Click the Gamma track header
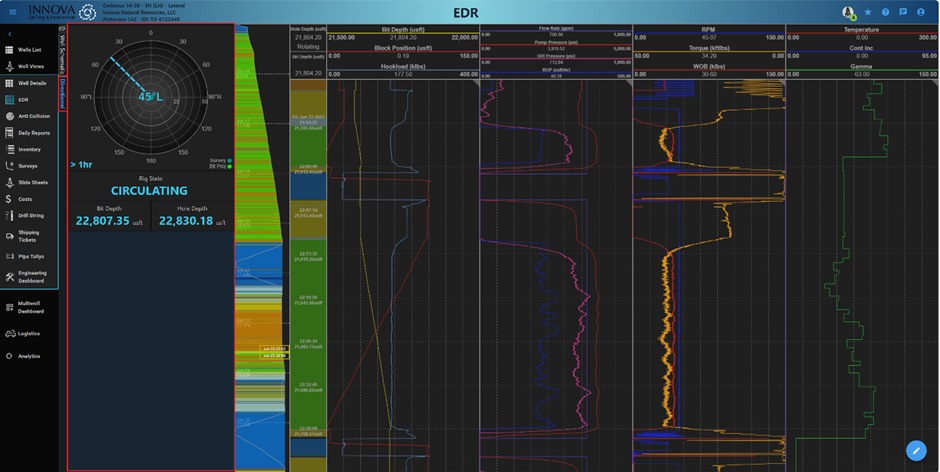 pyautogui.click(x=860, y=66)
